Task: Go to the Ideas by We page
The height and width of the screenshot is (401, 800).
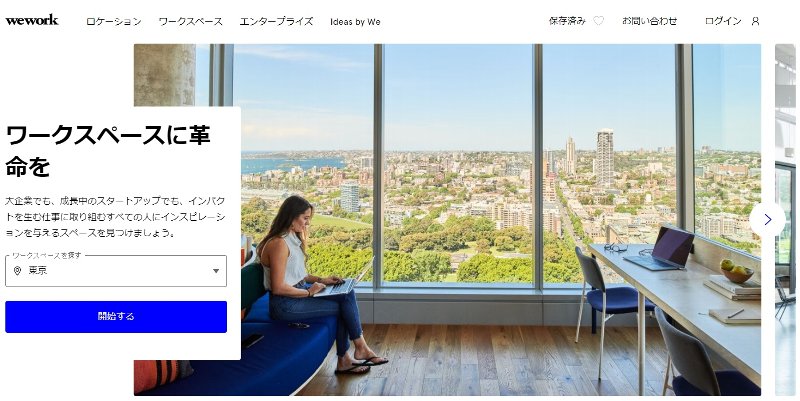Action: pyautogui.click(x=355, y=22)
